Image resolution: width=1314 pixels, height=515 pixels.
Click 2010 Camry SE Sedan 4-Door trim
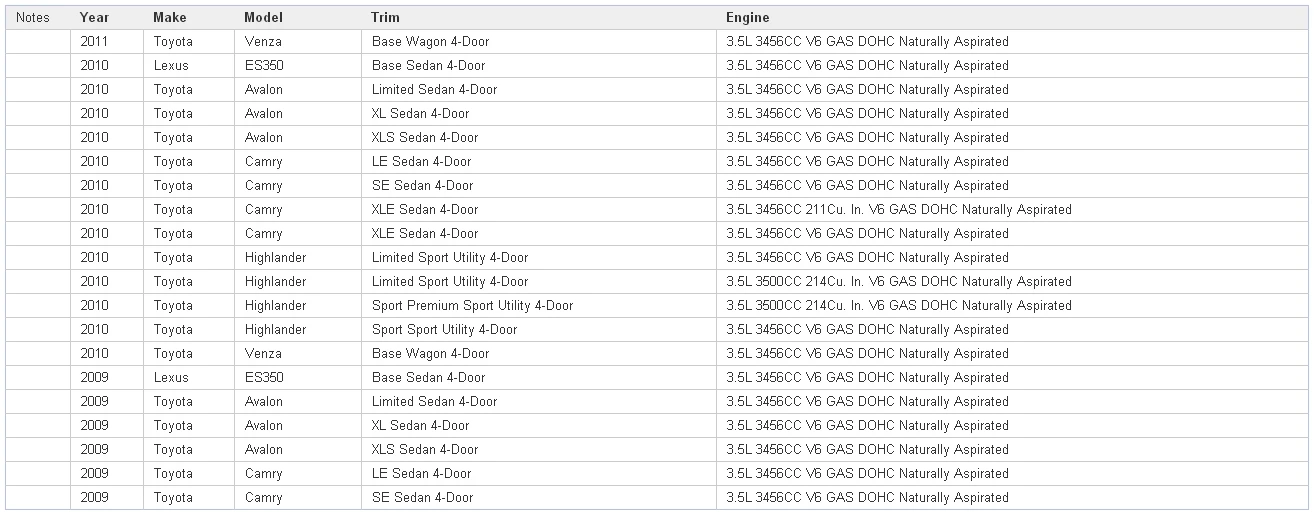(x=422, y=186)
